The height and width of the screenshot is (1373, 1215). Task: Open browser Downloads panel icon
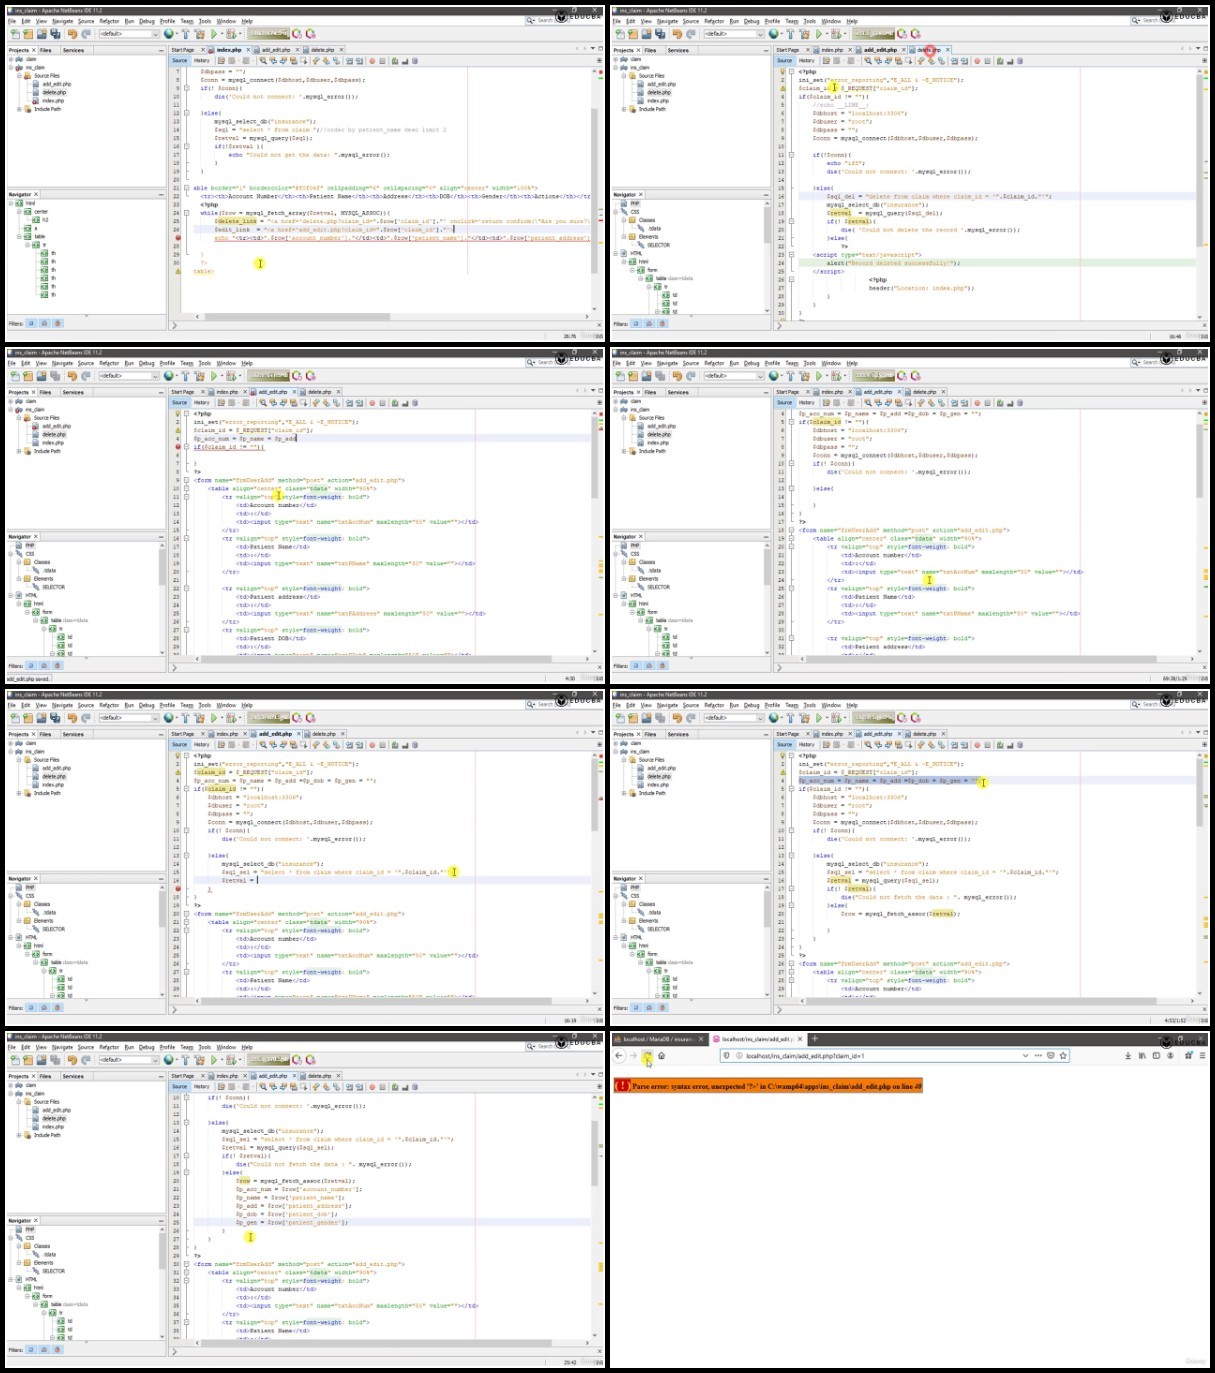tap(1128, 1055)
